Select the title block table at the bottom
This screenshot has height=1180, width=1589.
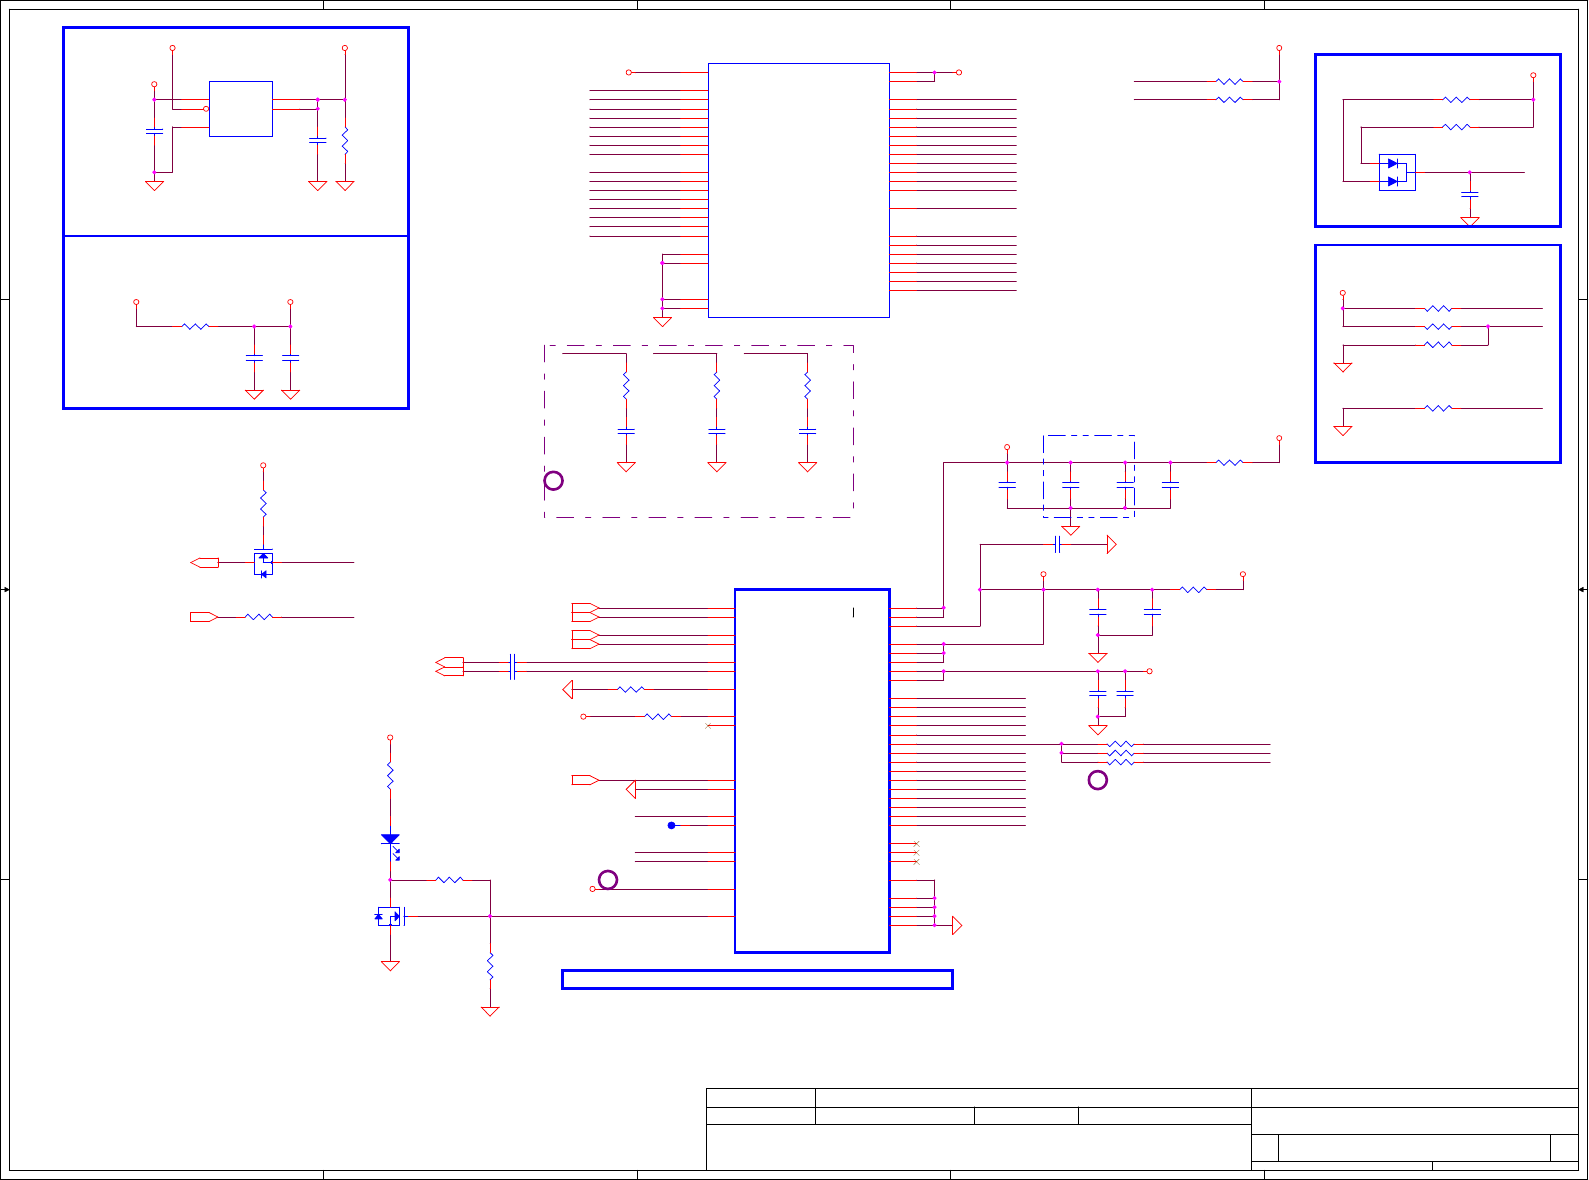coord(1142,1129)
